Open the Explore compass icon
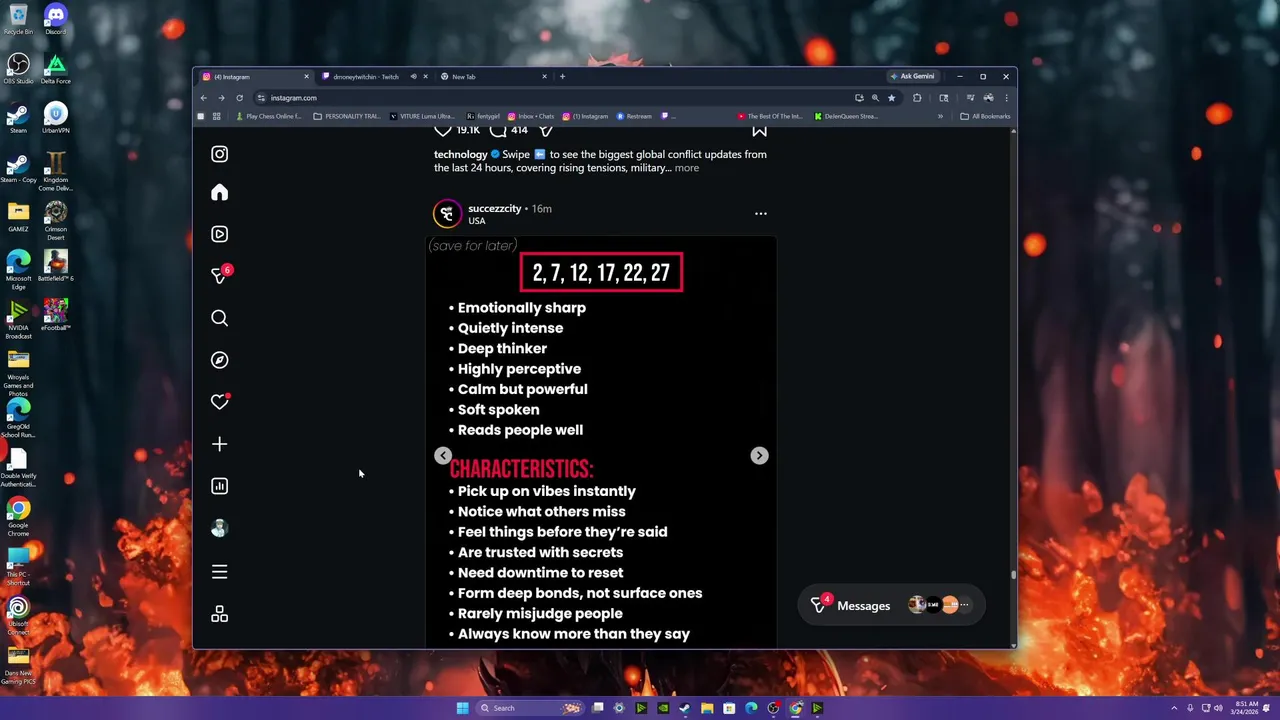The height and width of the screenshot is (720, 1280). pyautogui.click(x=219, y=360)
